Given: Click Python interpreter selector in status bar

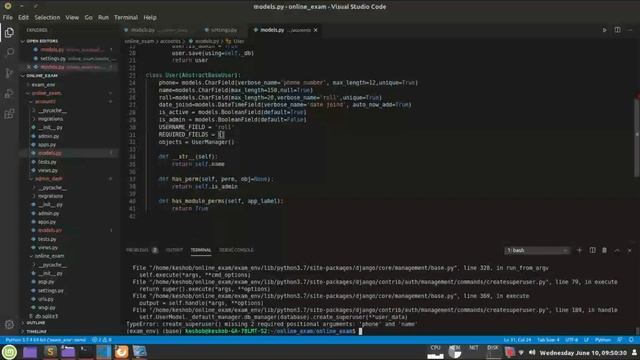Looking at the screenshot, I should coord(45,340).
